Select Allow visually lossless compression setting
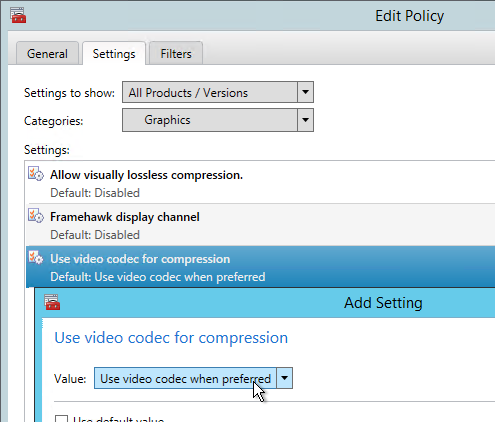This screenshot has height=422, width=495. pyautogui.click(x=261, y=182)
